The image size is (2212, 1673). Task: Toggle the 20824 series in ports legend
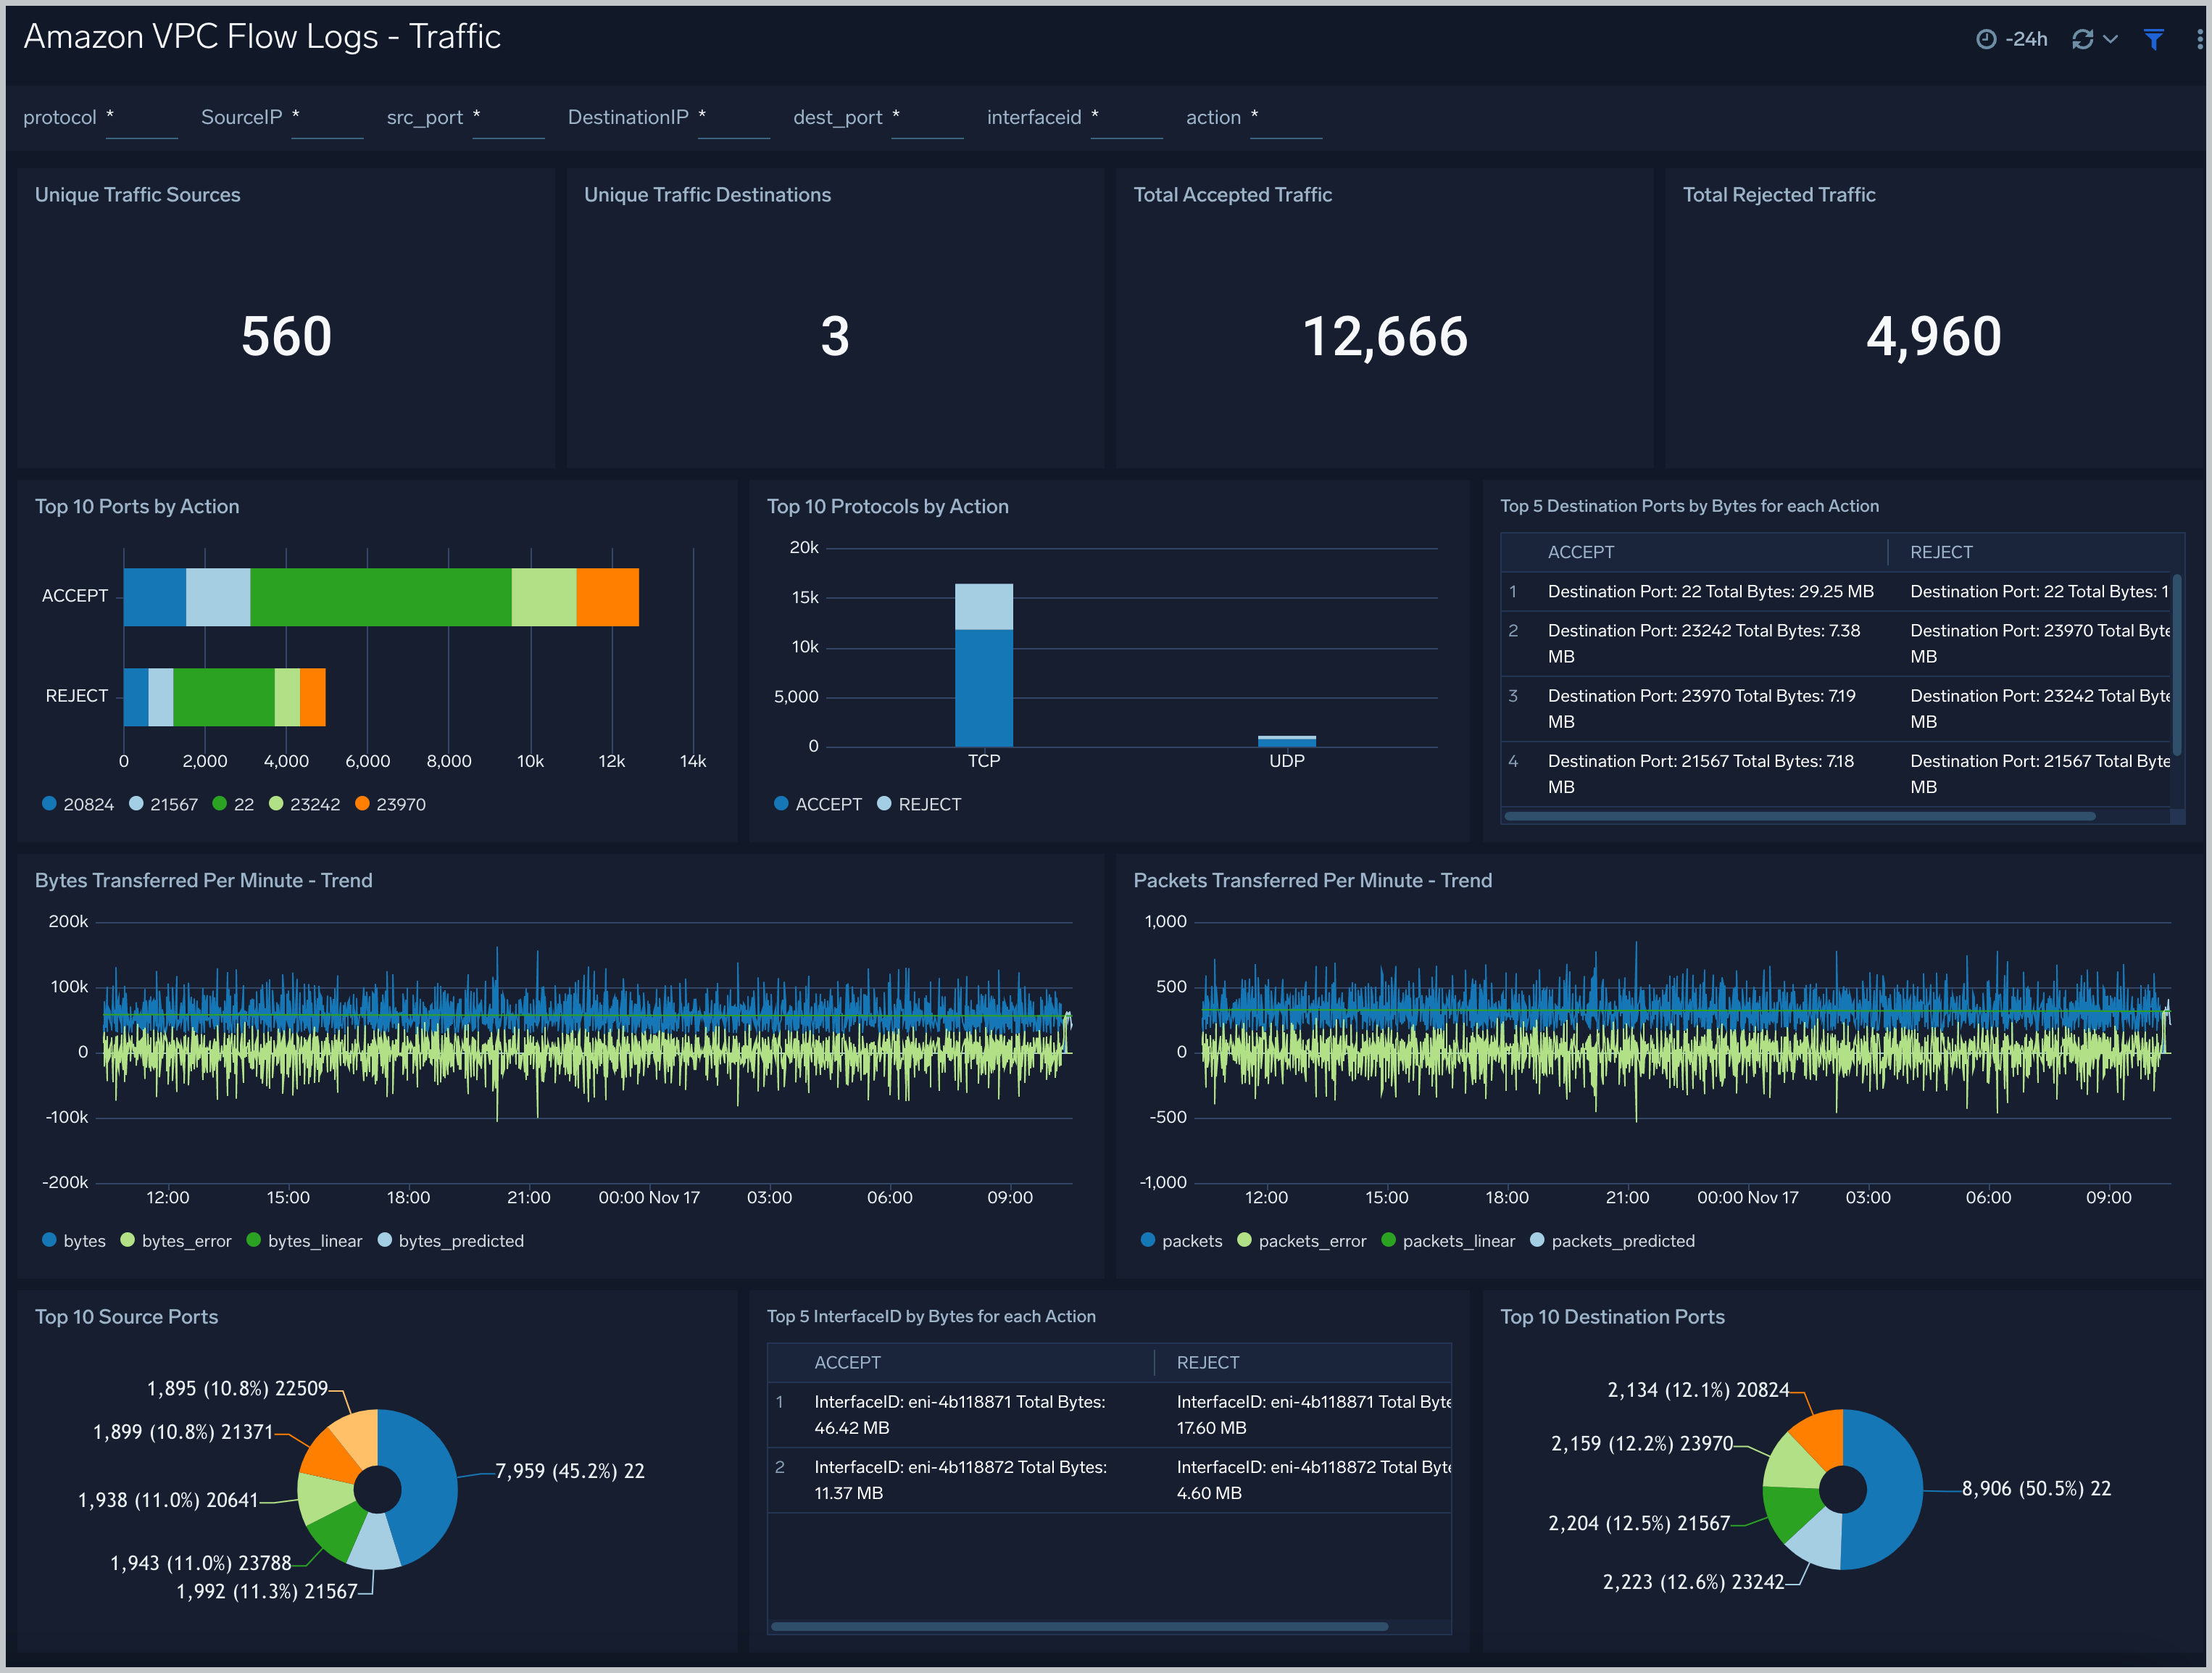78,804
